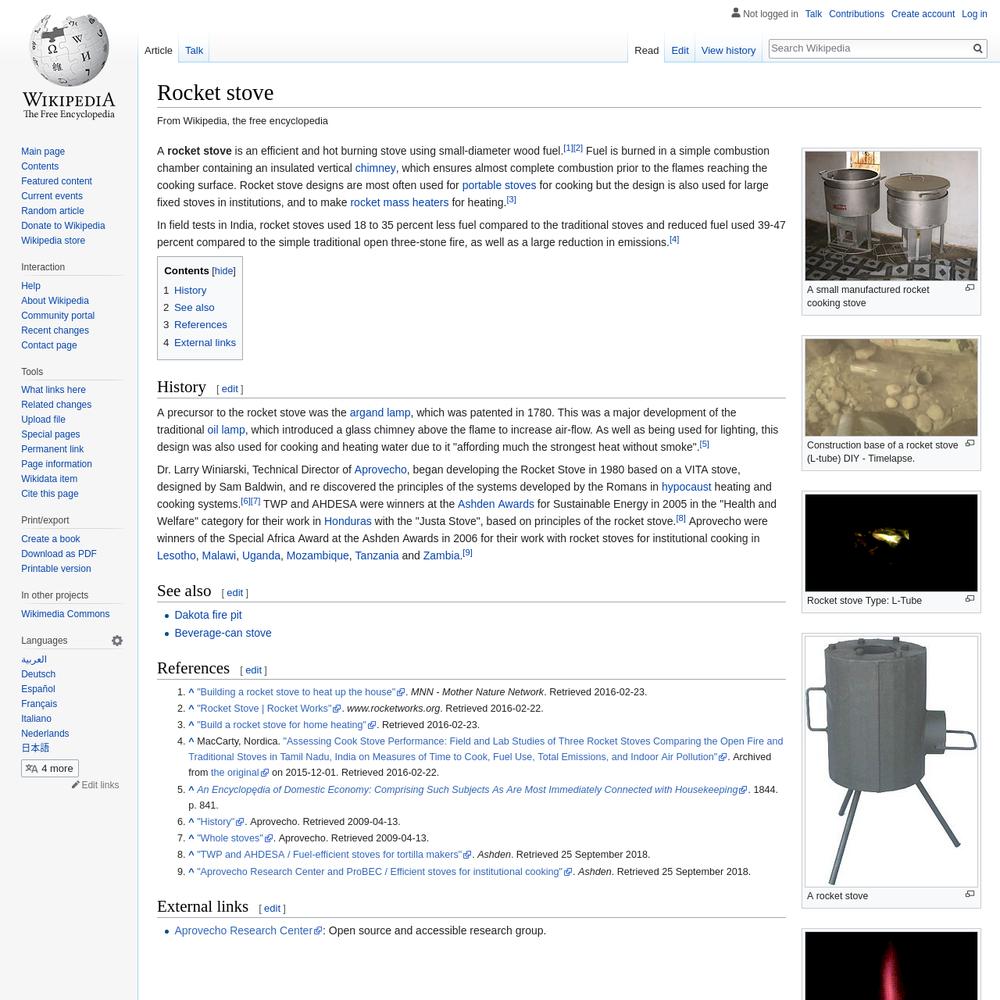Click Donate to Wikipedia
The image size is (1000, 1000).
63,225
